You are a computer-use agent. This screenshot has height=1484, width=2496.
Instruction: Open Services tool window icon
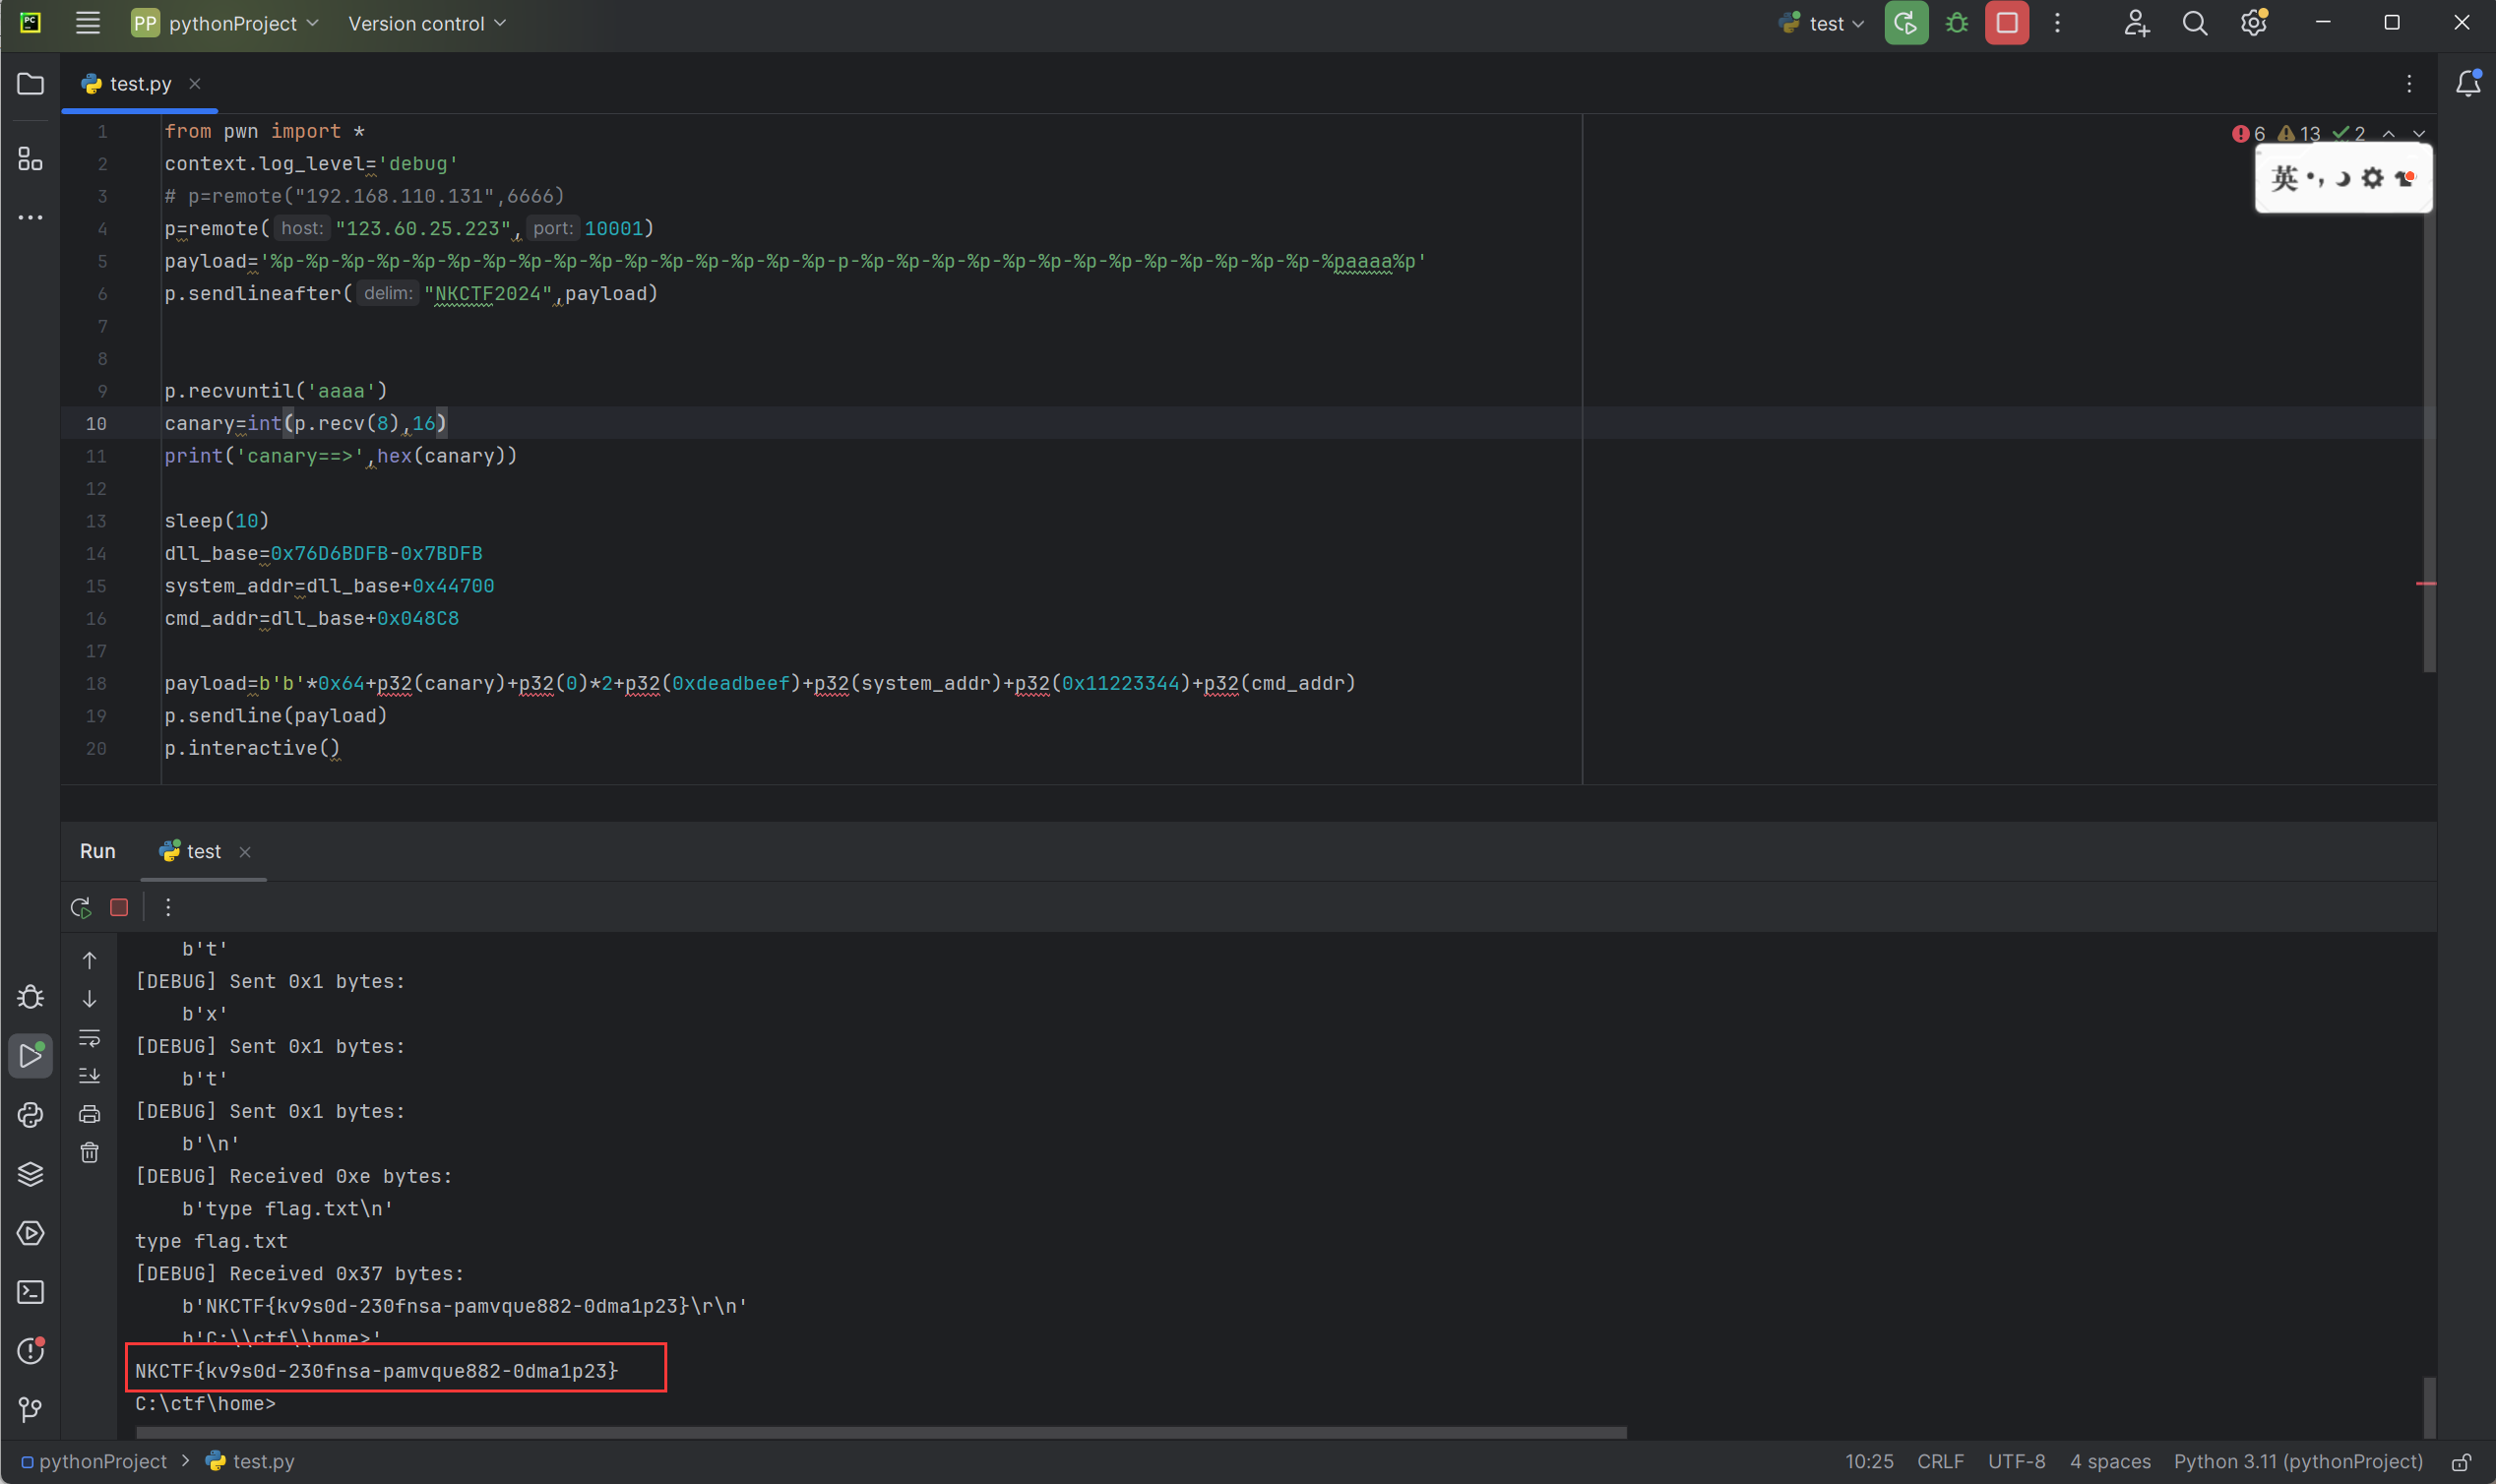point(31,1232)
